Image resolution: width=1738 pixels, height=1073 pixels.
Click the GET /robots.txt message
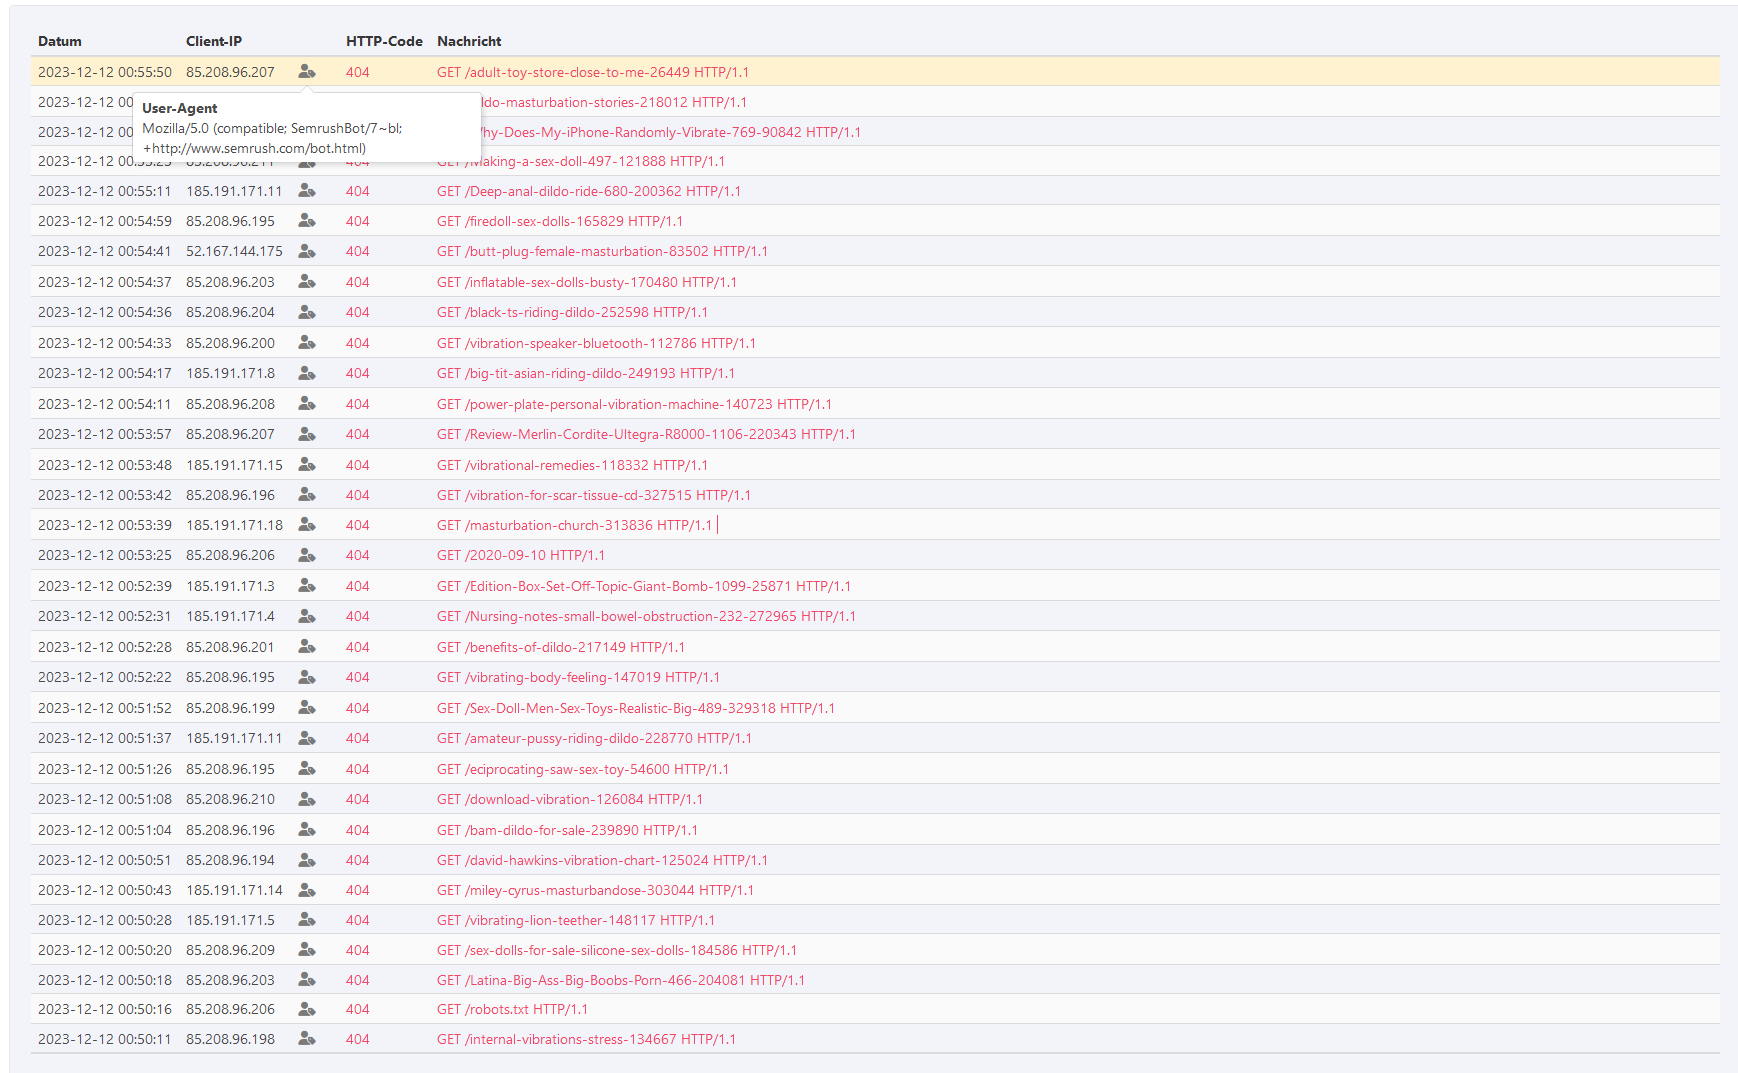point(512,1009)
